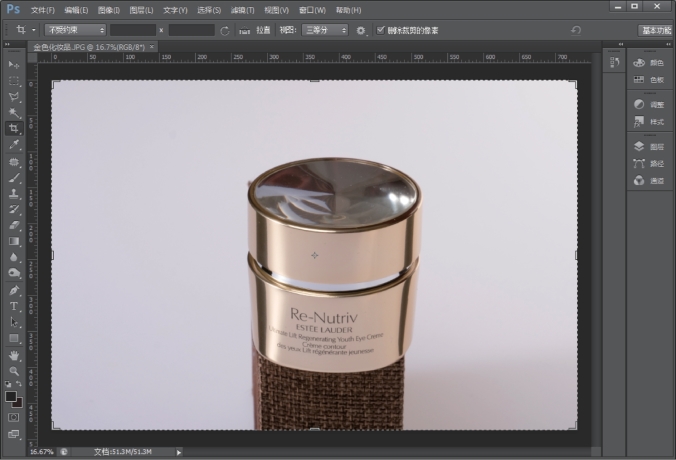Open the 三等分 overlay view dropdown
Image resolution: width=676 pixels, height=460 pixels.
[x=325, y=30]
